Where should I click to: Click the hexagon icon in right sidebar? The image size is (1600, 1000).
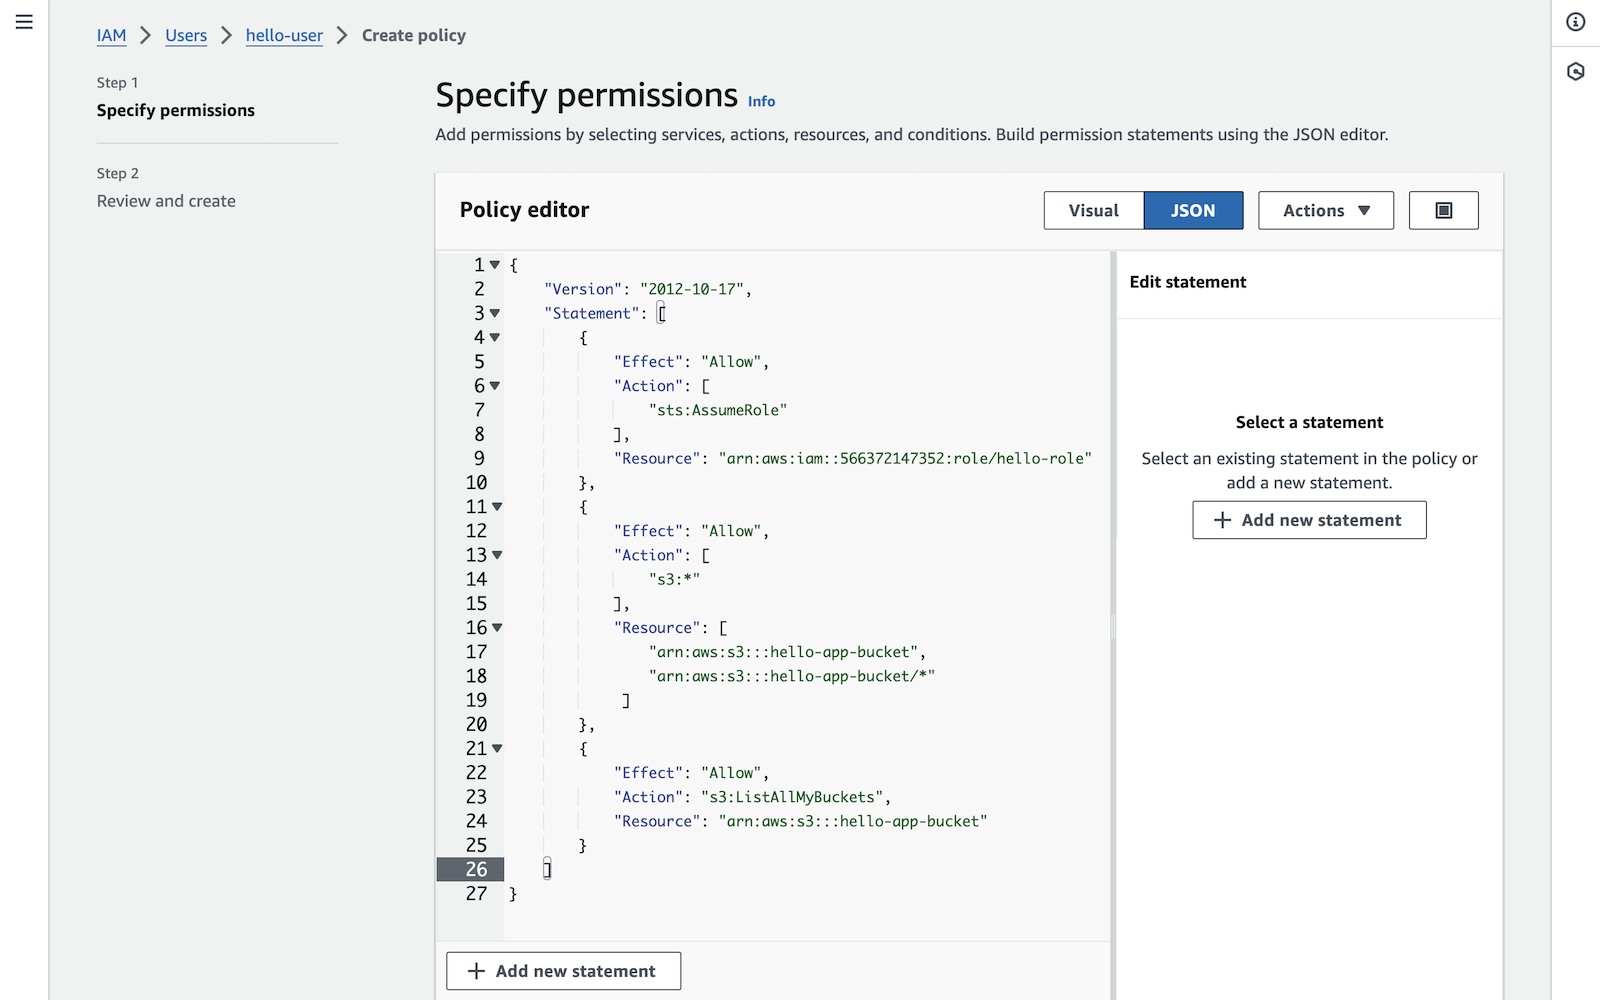[1576, 71]
